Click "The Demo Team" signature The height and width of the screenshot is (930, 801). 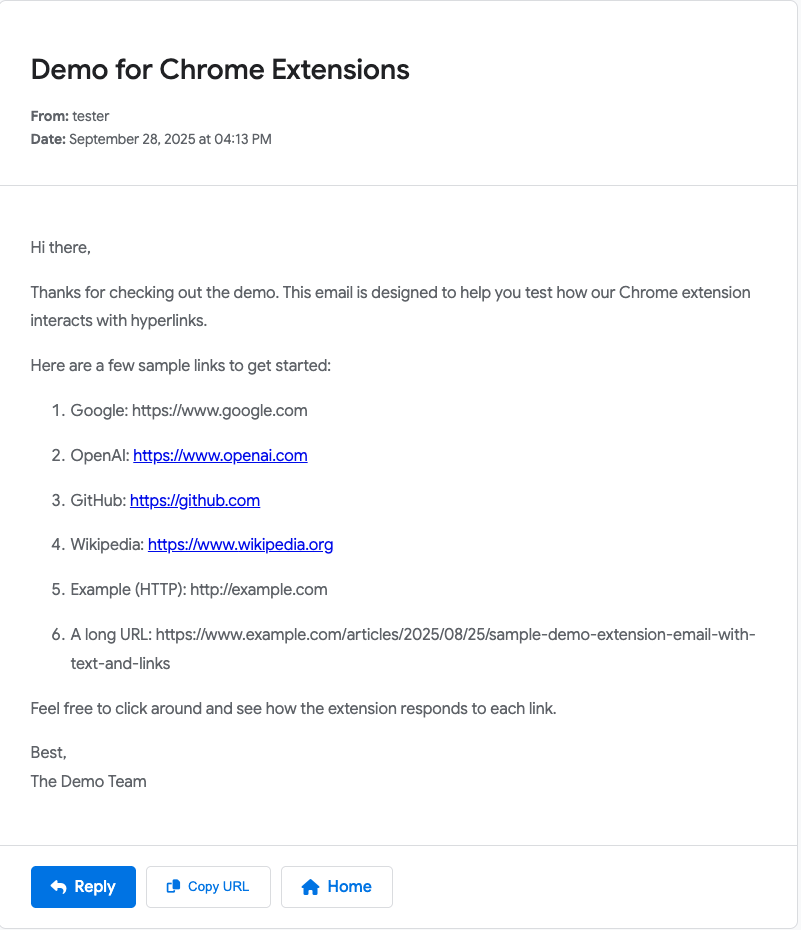click(x=88, y=782)
